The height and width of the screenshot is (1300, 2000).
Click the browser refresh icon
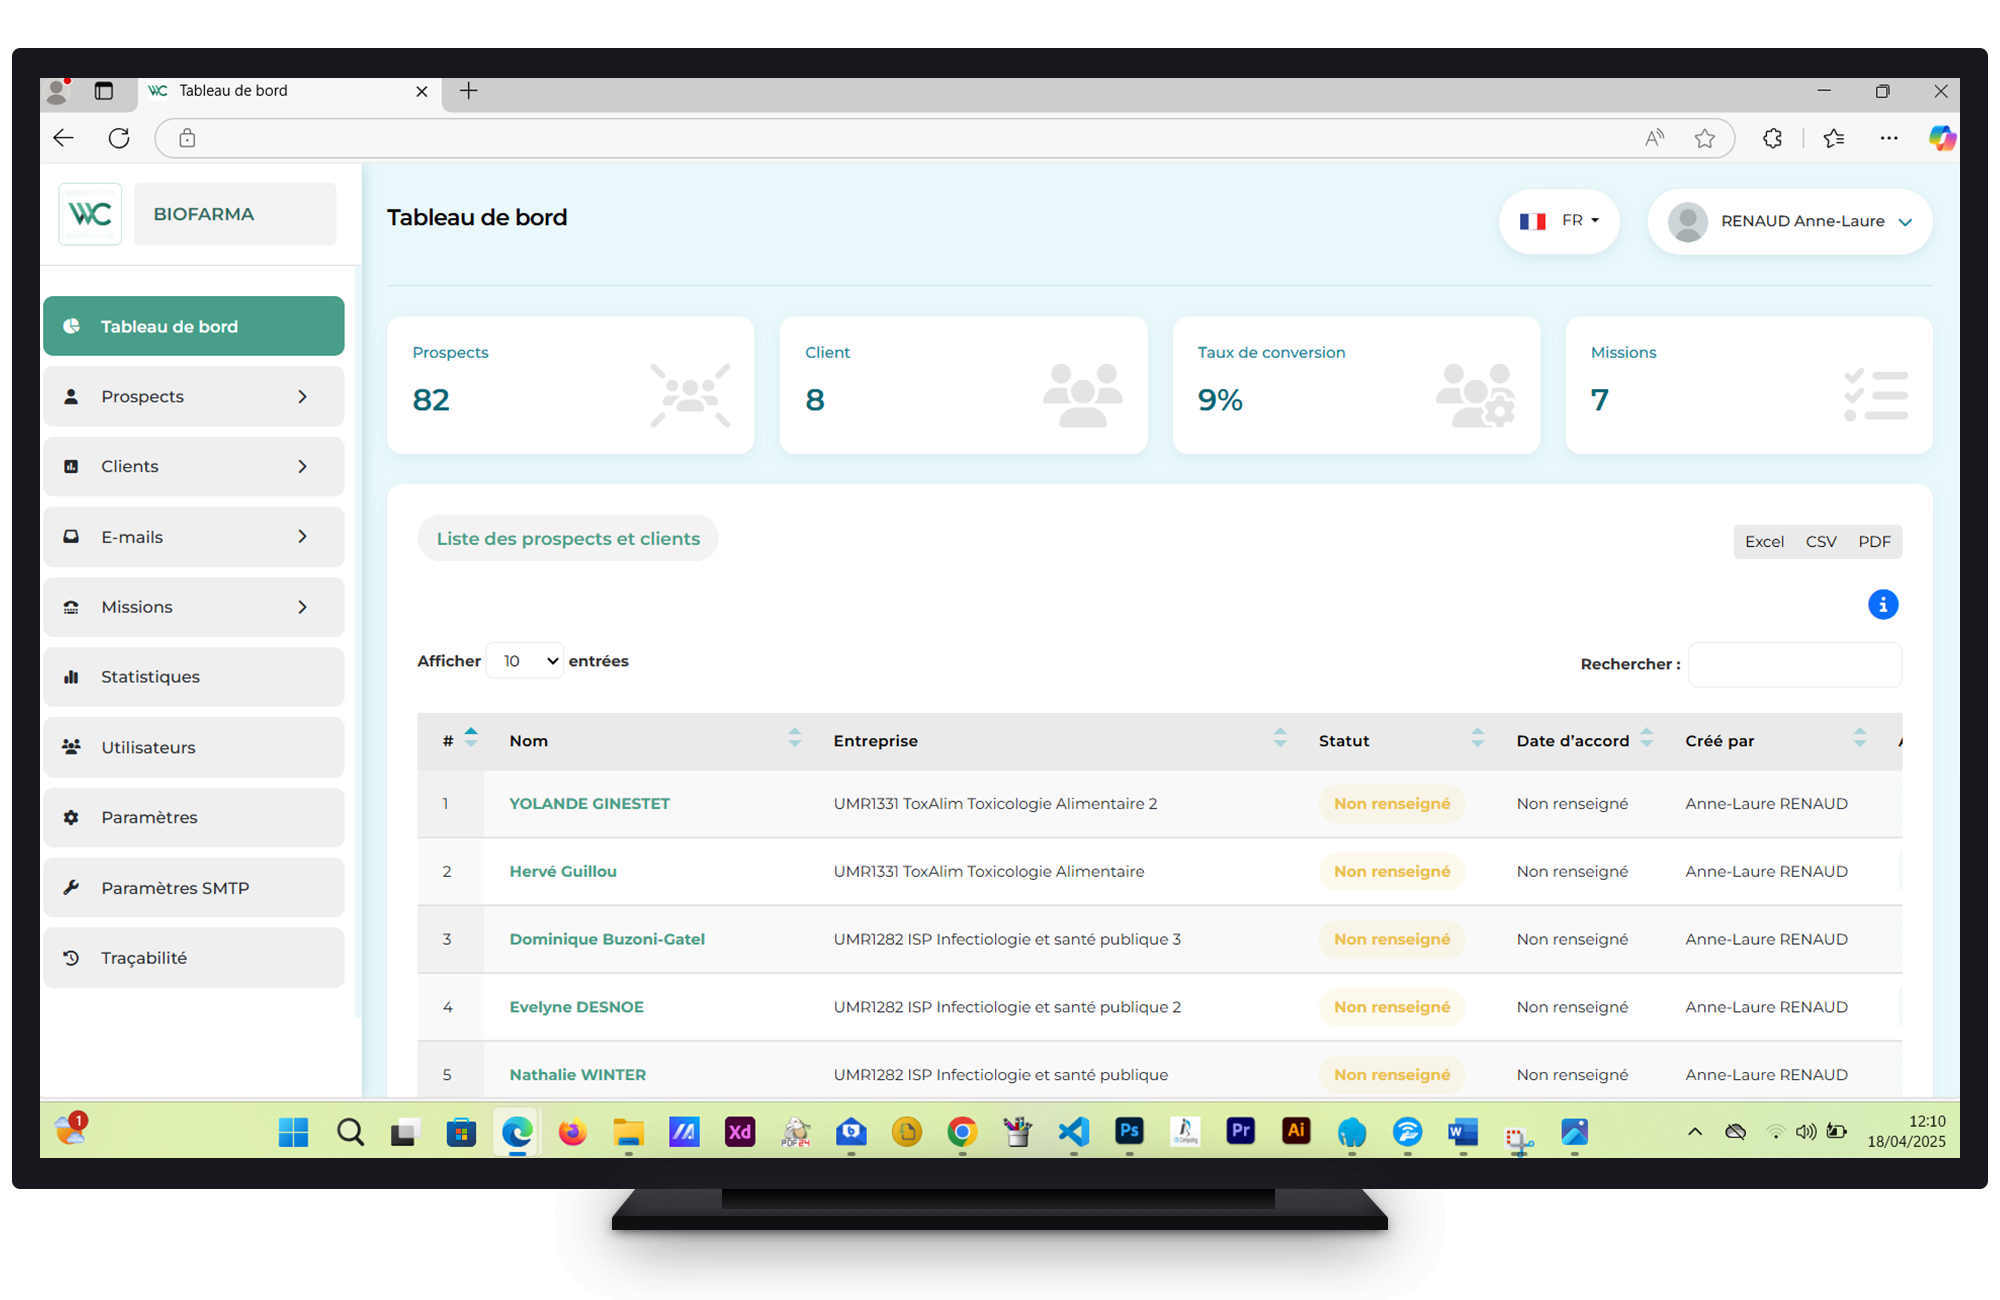point(119,138)
